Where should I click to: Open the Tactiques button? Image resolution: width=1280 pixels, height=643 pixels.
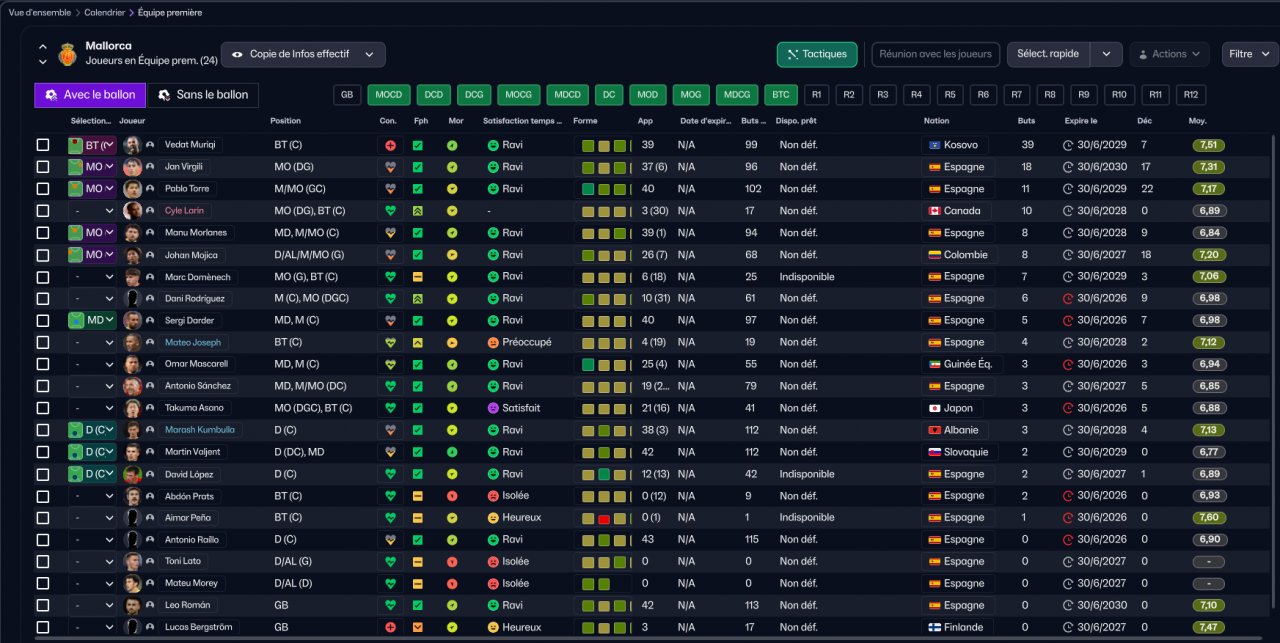coord(817,54)
